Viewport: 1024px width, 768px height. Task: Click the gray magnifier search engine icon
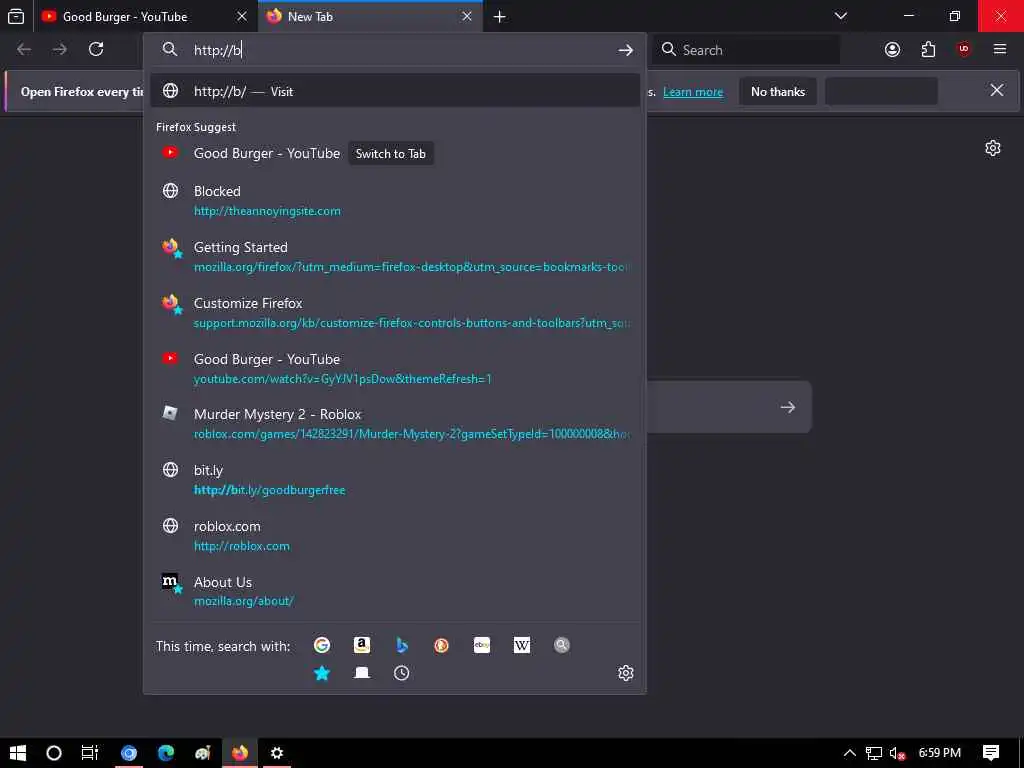(562, 645)
